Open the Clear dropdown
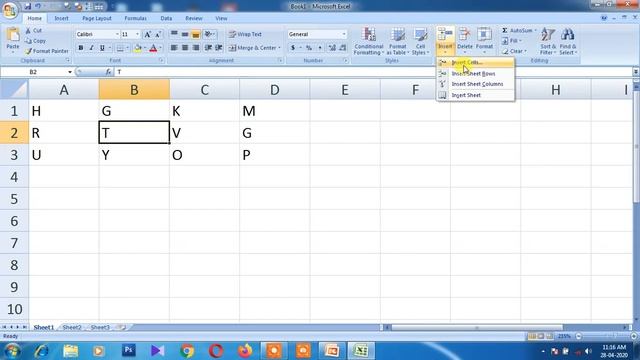This screenshot has width=640, height=360. pyautogui.click(x=515, y=51)
